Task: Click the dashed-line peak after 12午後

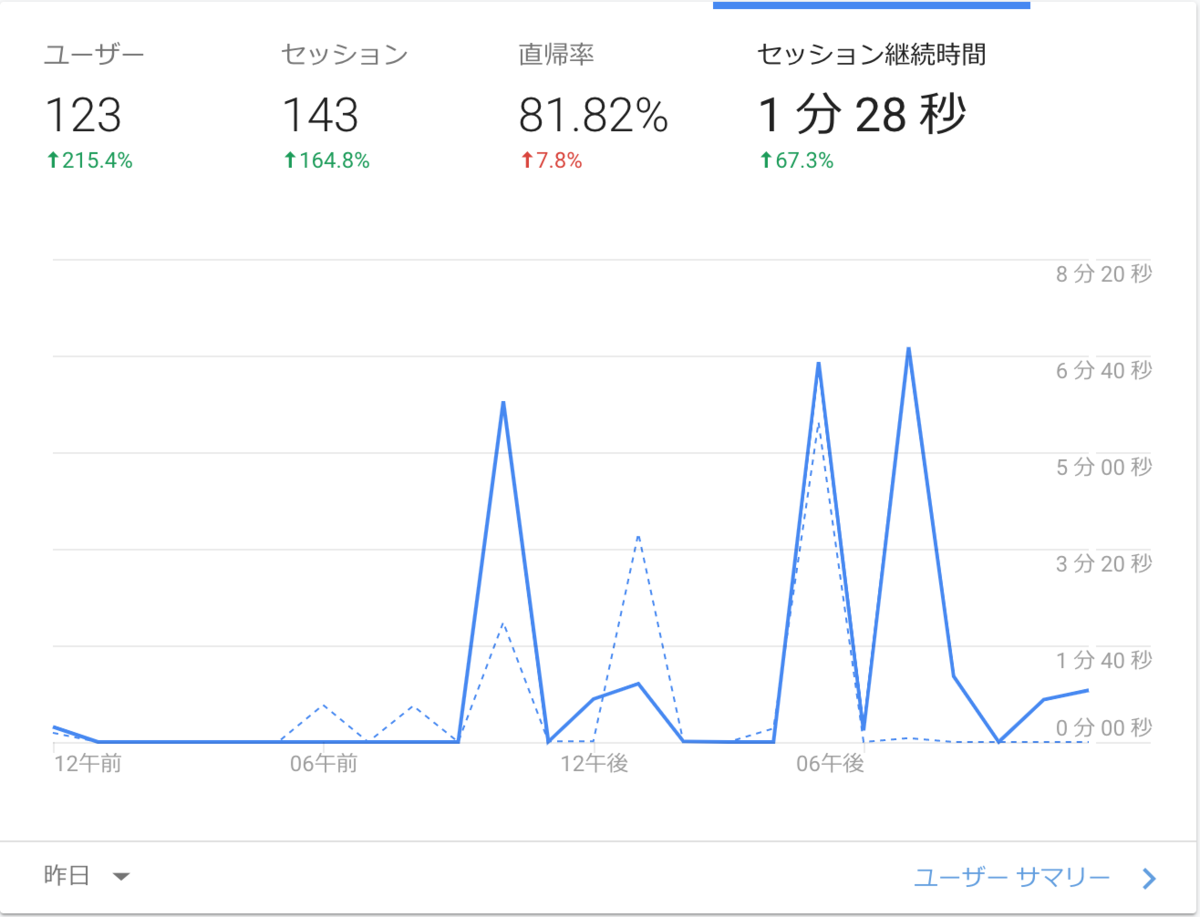Action: pos(638,537)
